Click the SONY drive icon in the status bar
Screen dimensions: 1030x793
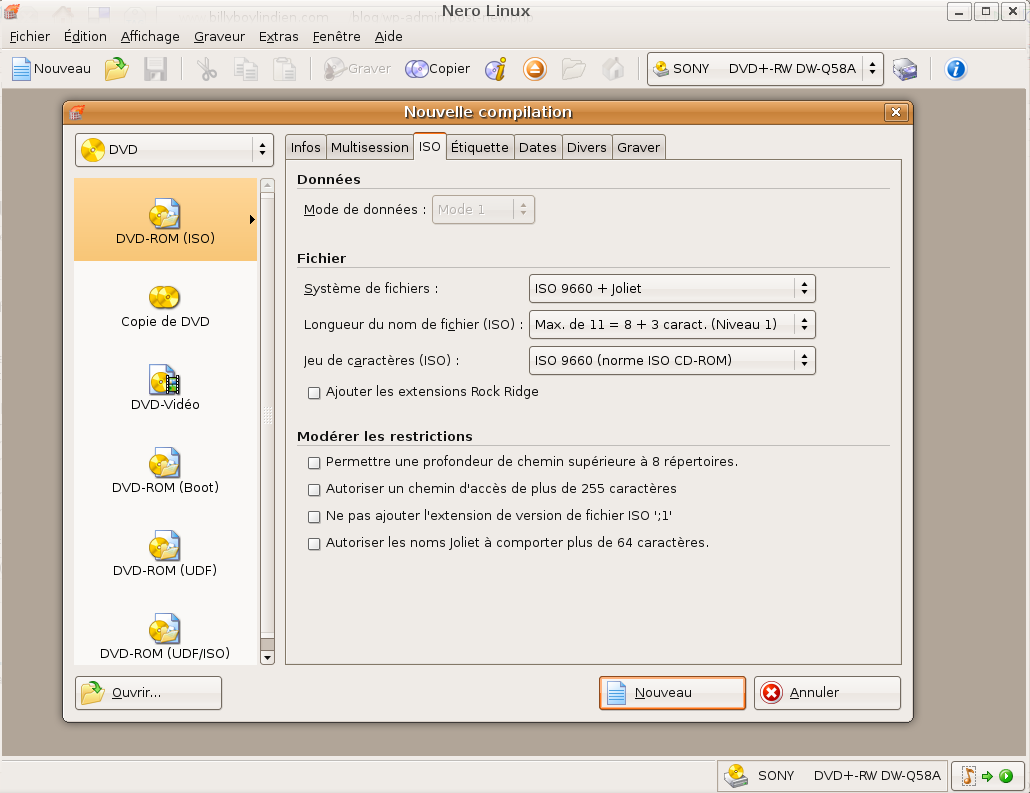736,776
